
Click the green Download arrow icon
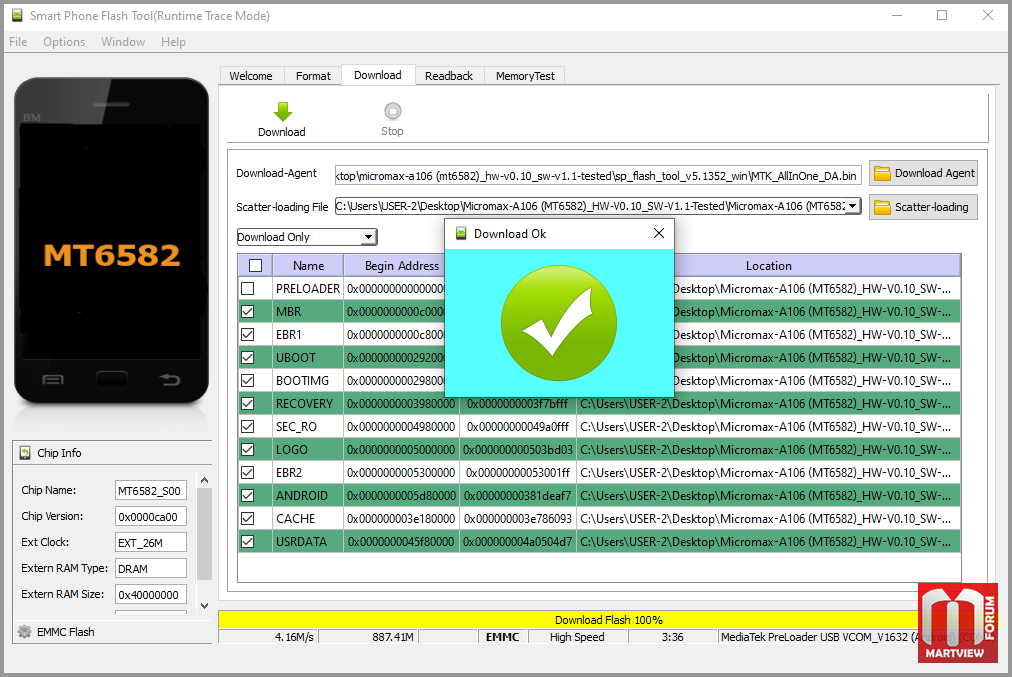[x=283, y=112]
